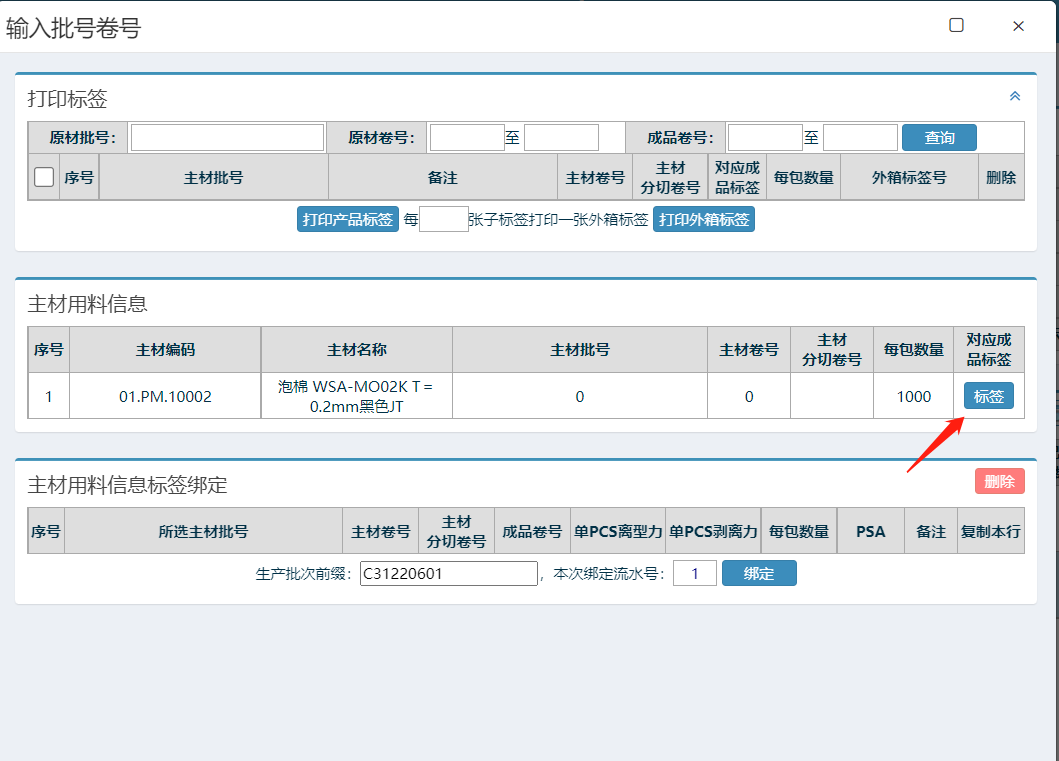Edit the 生产批次前缀 field containing C31220601

tap(449, 574)
